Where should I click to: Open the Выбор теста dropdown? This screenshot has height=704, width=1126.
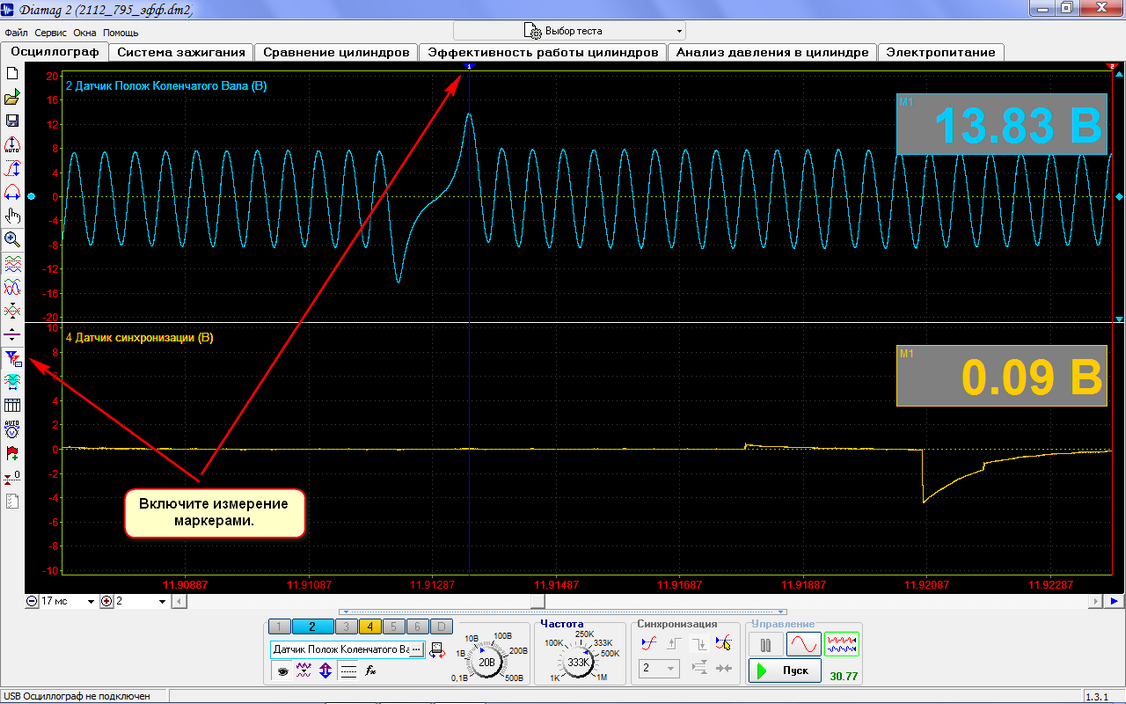click(569, 31)
